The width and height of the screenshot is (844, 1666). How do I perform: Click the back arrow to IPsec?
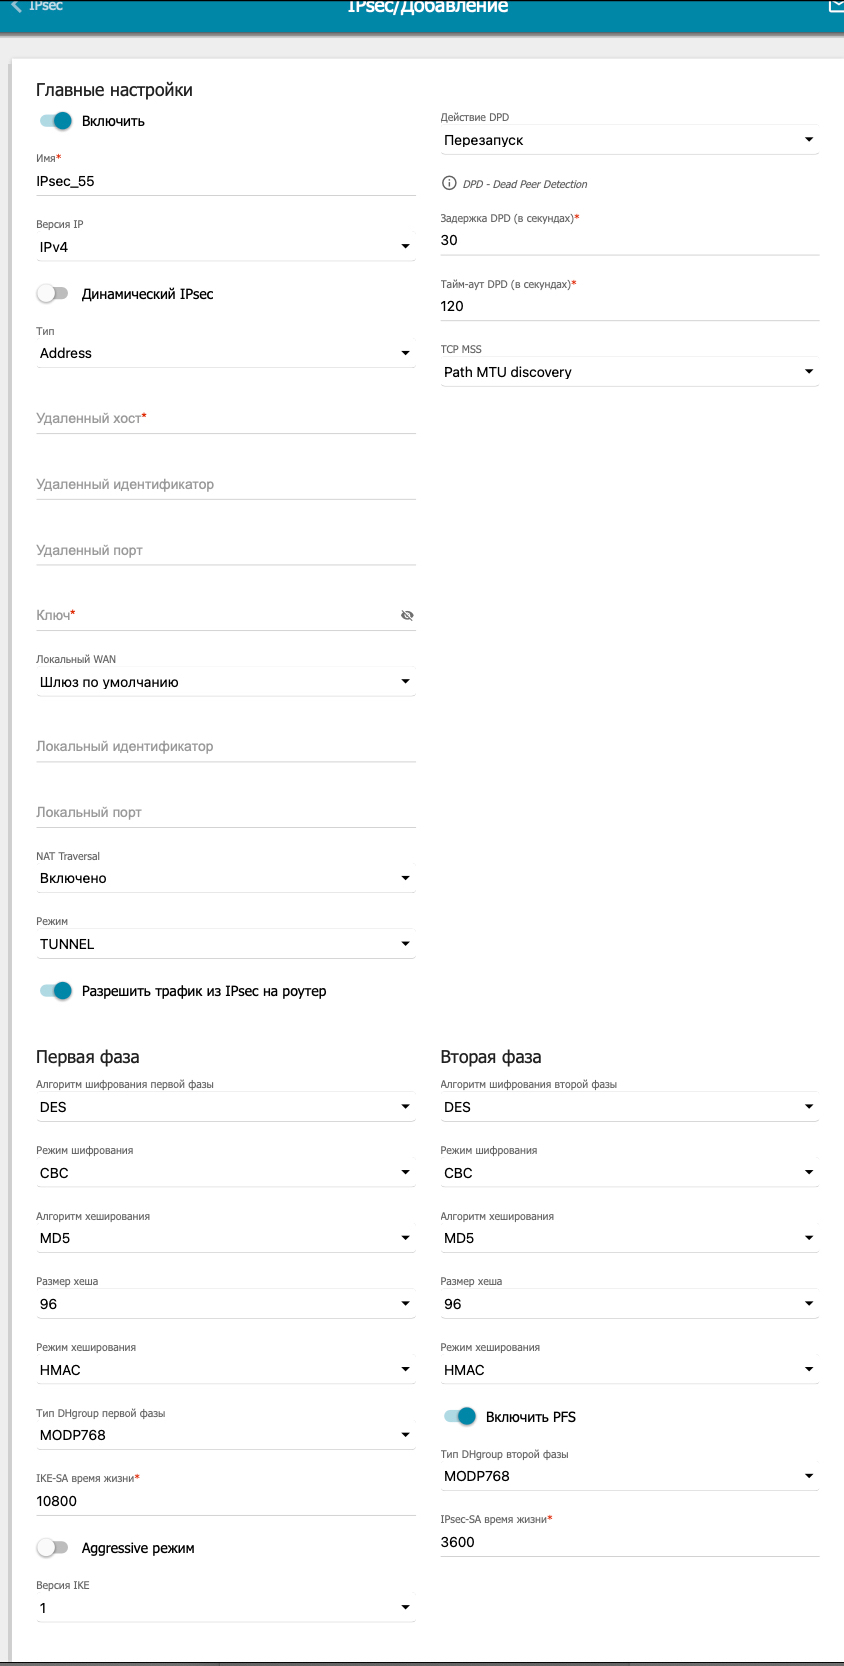tap(16, 6)
